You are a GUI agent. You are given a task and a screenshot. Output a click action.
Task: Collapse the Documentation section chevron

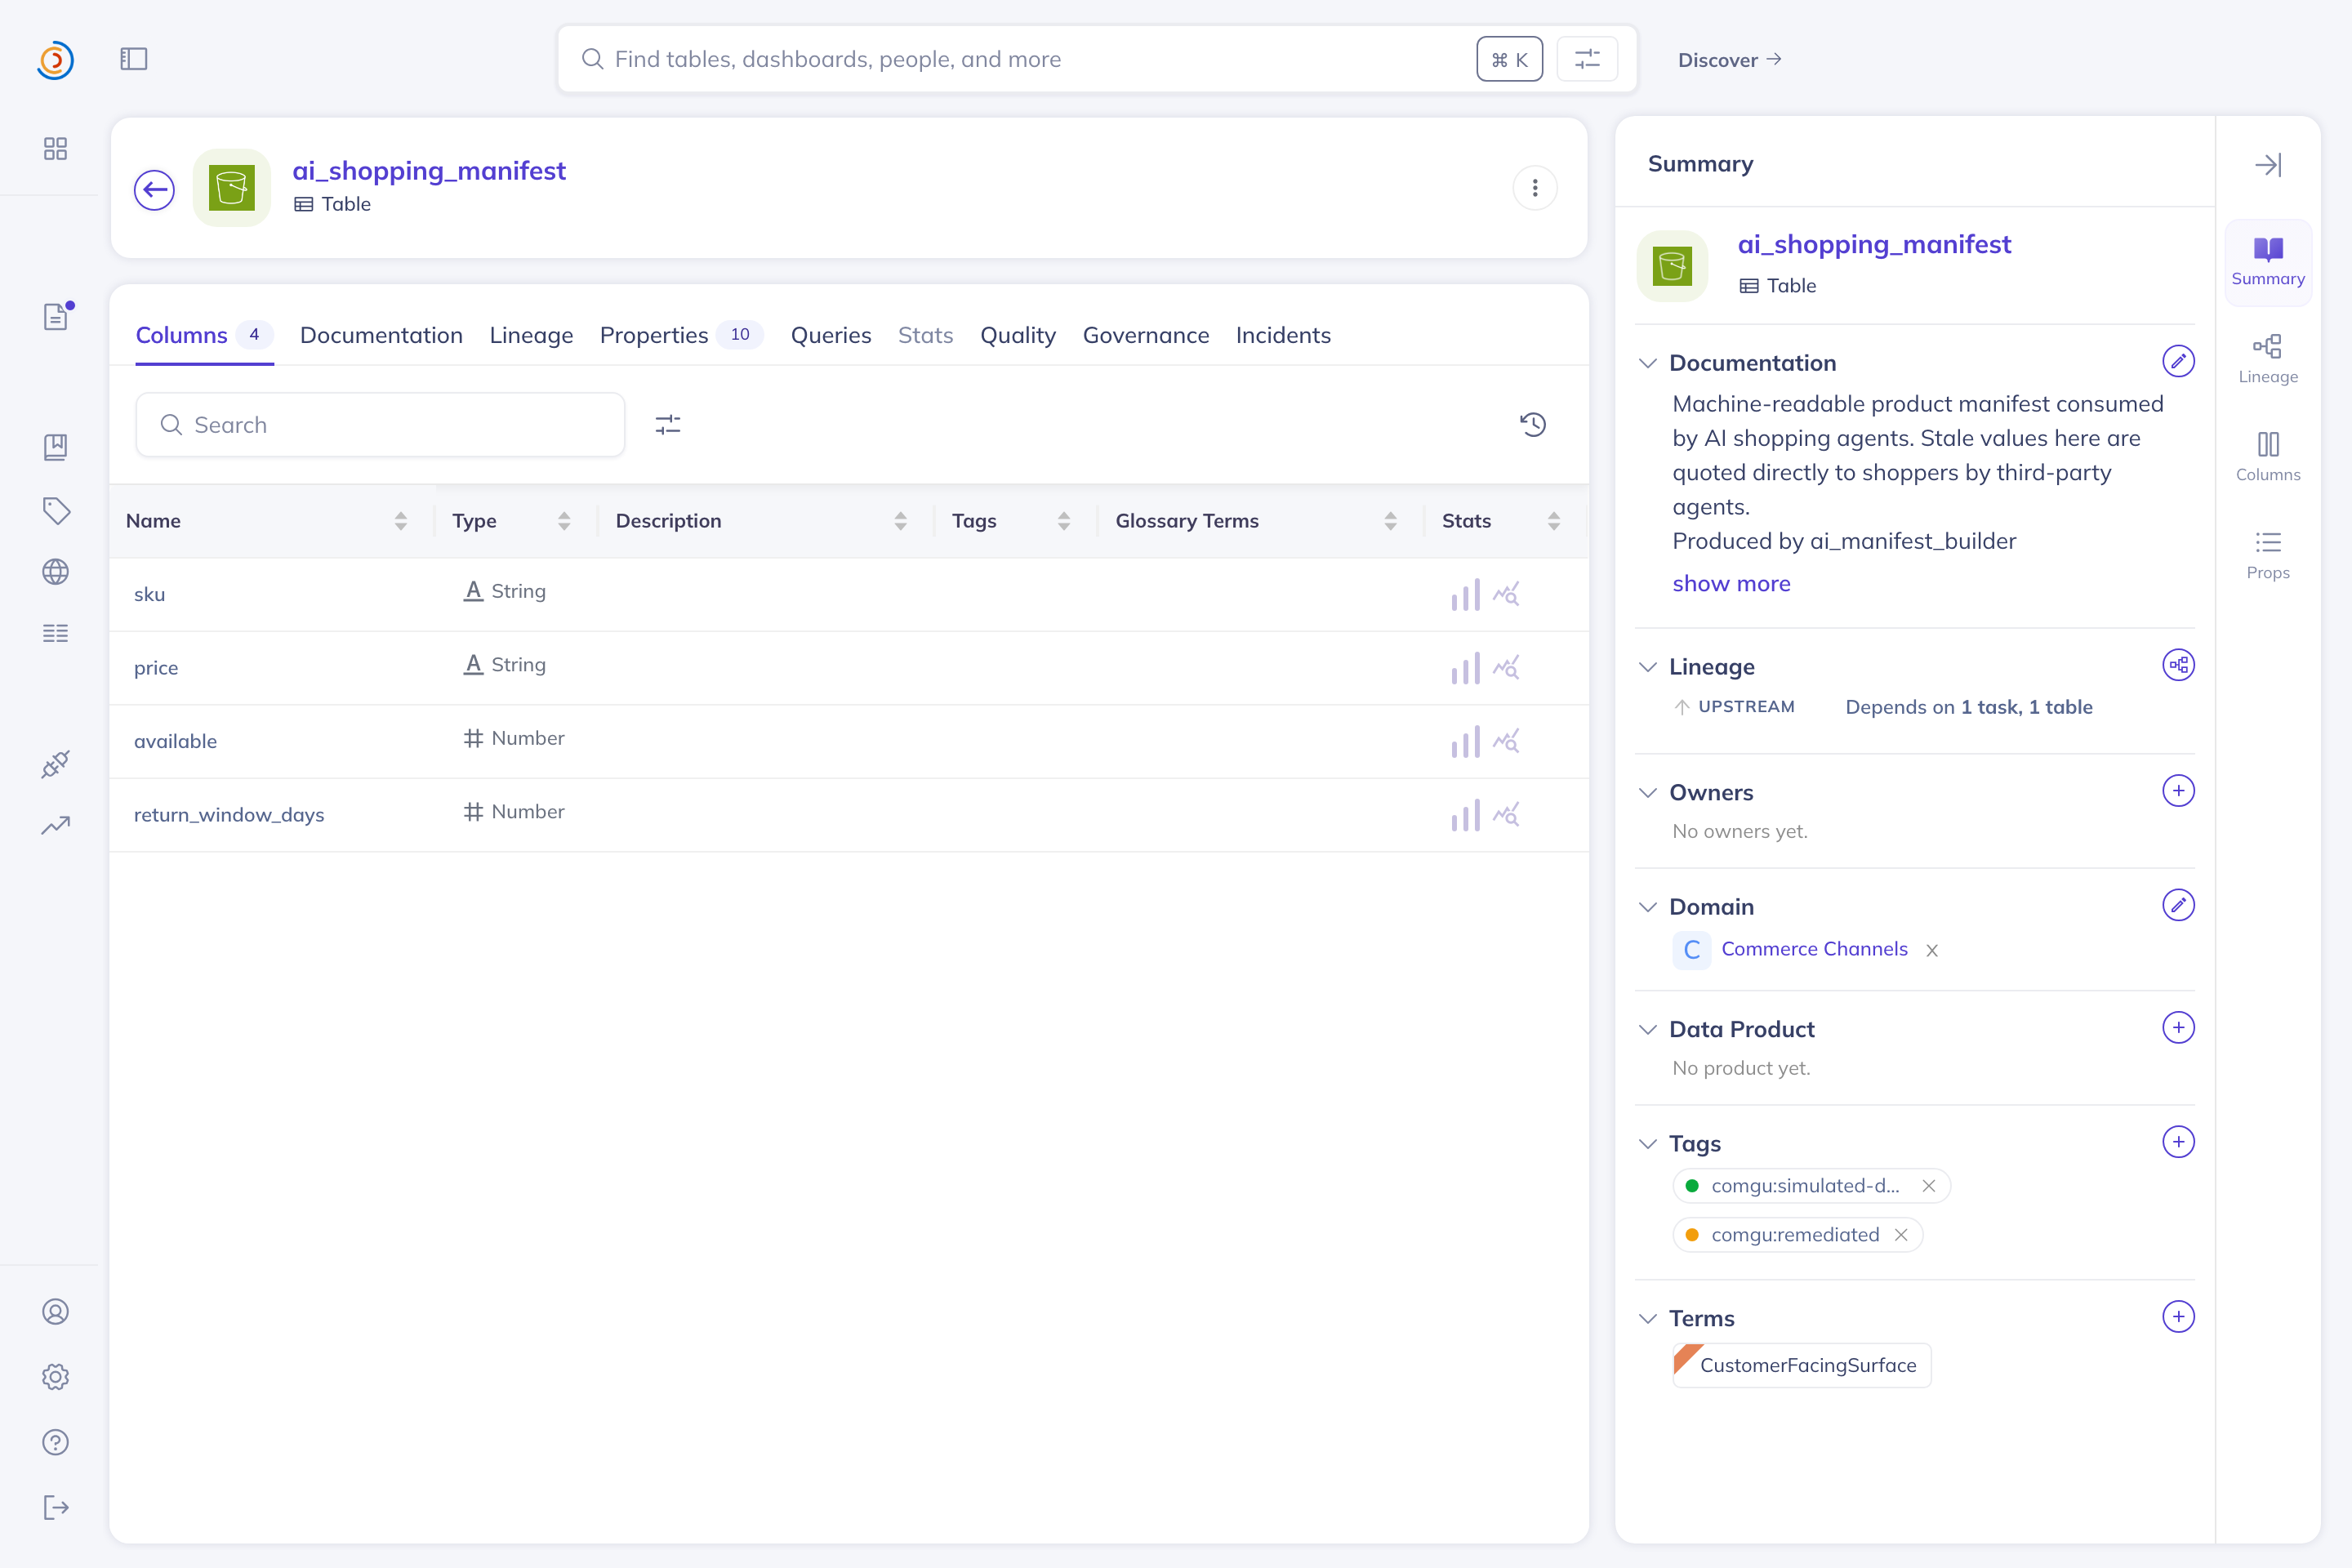click(x=1648, y=363)
